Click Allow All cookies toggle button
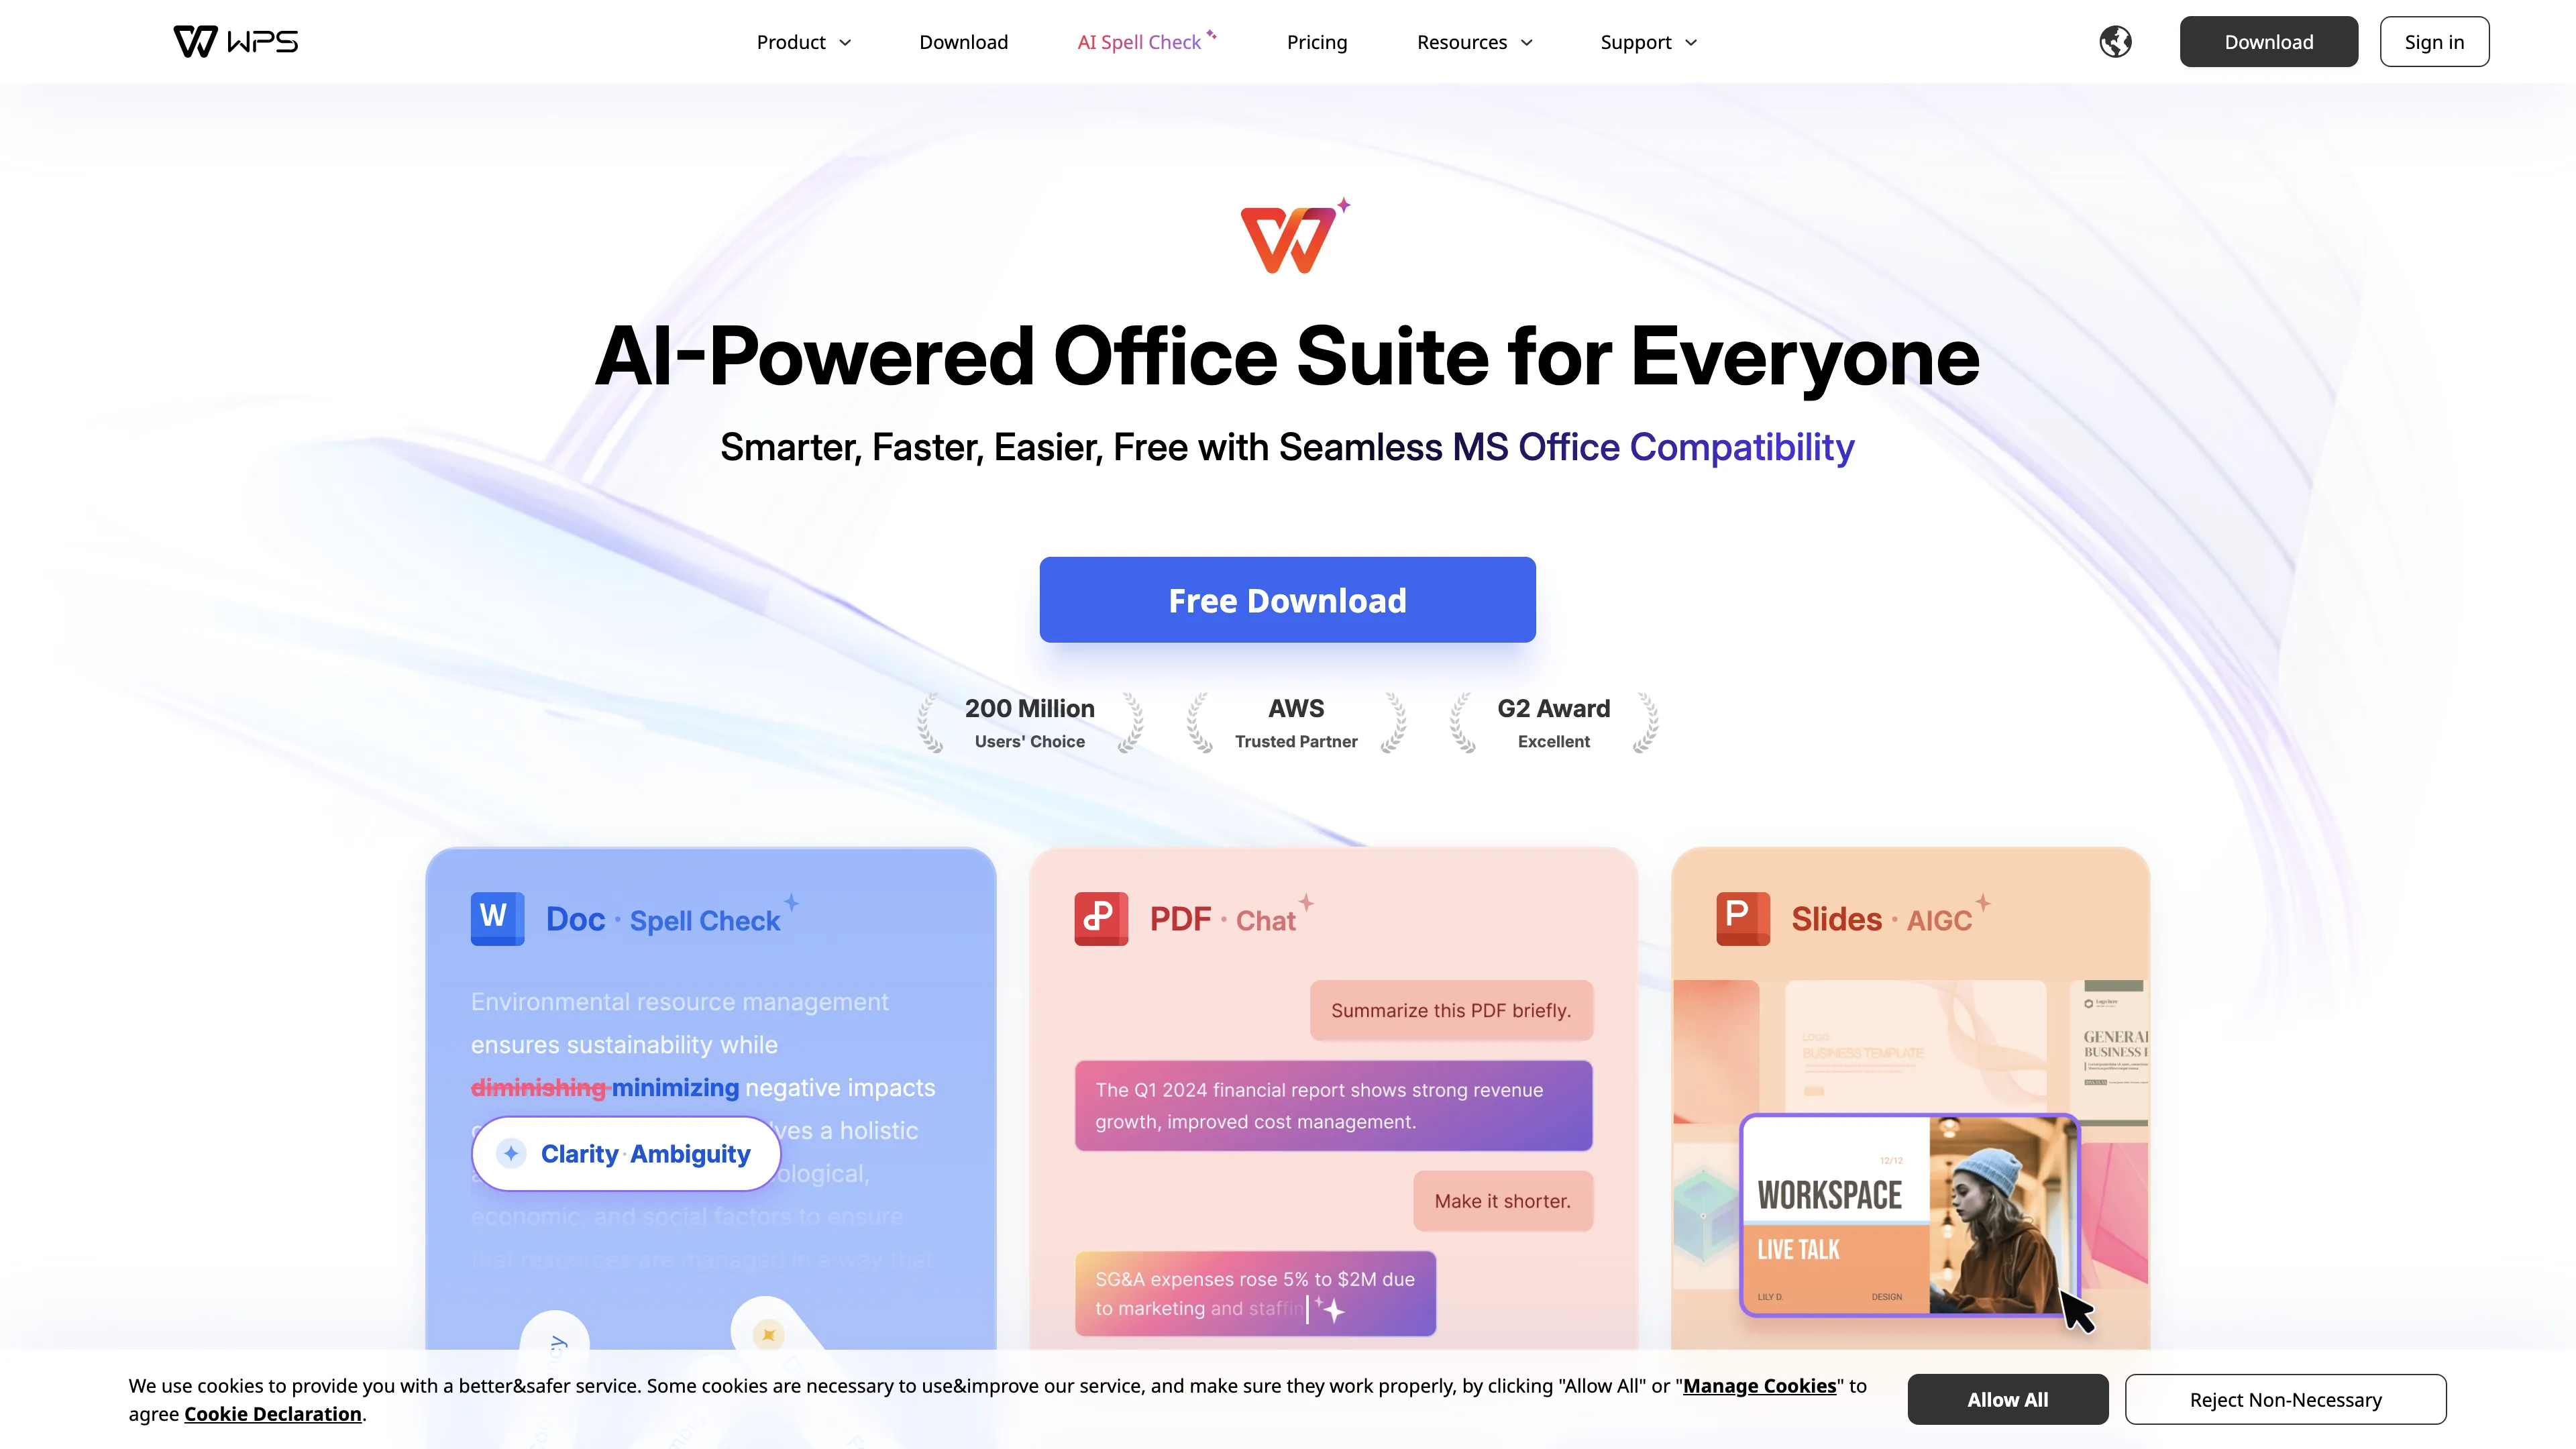The height and width of the screenshot is (1449, 2576). (x=2006, y=1399)
